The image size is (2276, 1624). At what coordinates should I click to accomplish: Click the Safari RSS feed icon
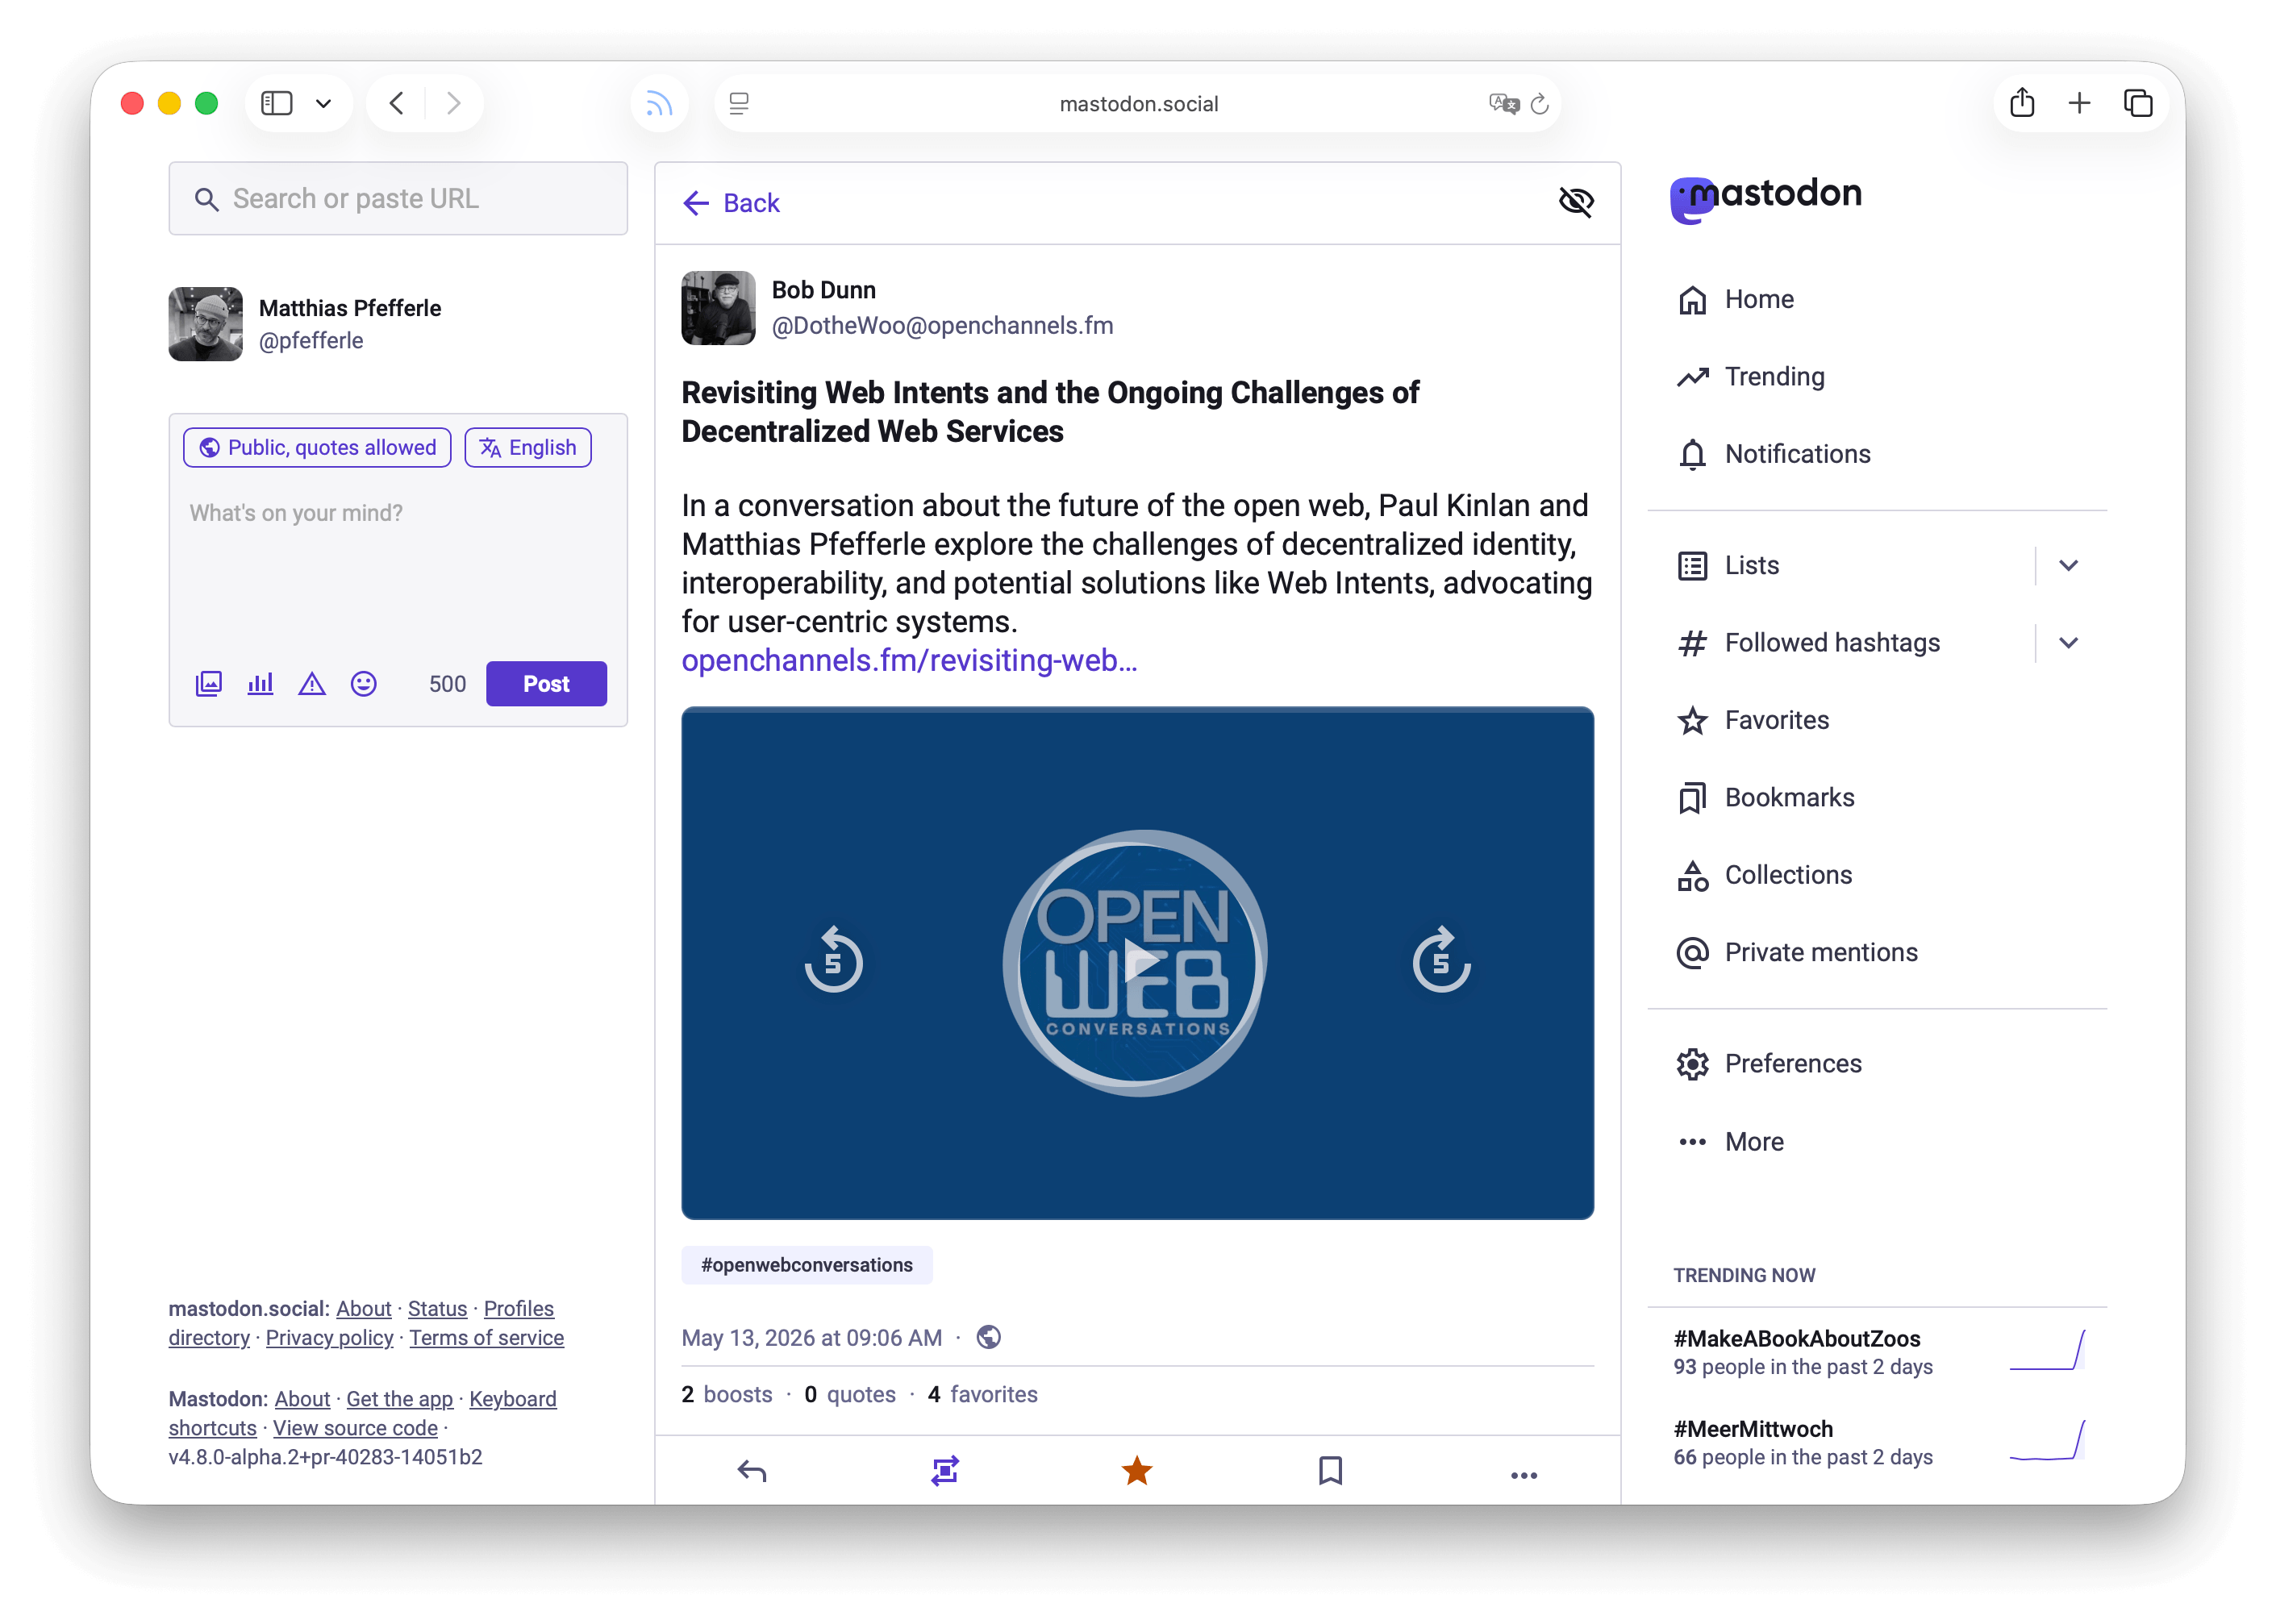coord(658,103)
